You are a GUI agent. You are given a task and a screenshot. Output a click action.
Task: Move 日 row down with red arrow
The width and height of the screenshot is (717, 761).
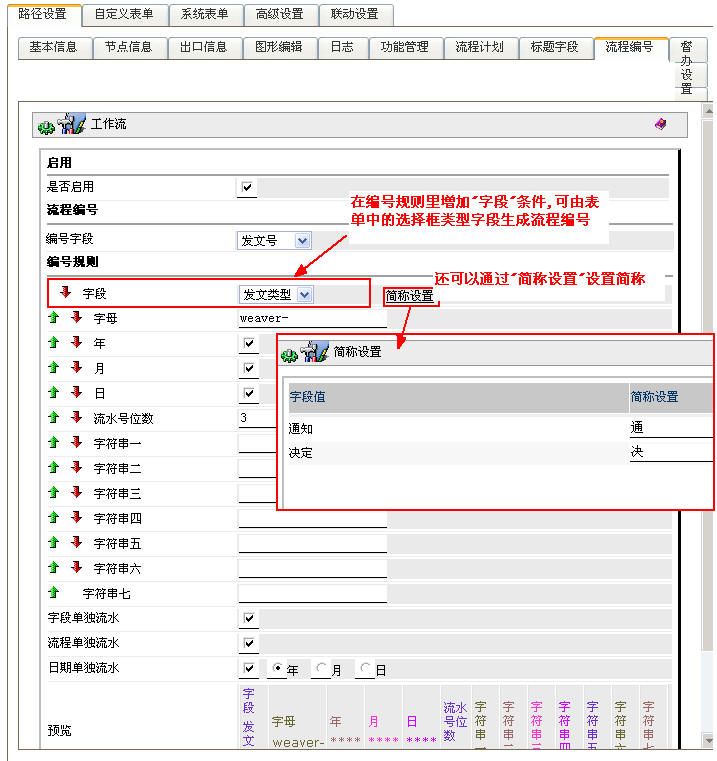[x=76, y=392]
